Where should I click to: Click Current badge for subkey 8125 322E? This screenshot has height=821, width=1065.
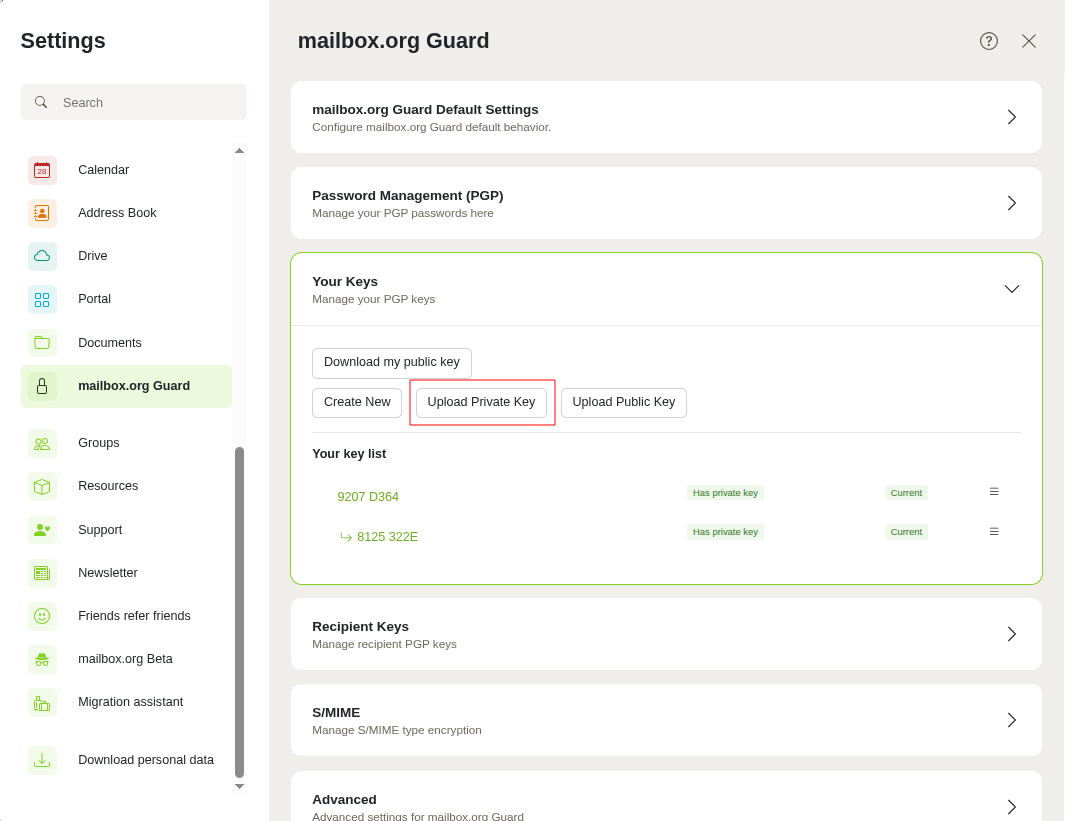click(906, 532)
